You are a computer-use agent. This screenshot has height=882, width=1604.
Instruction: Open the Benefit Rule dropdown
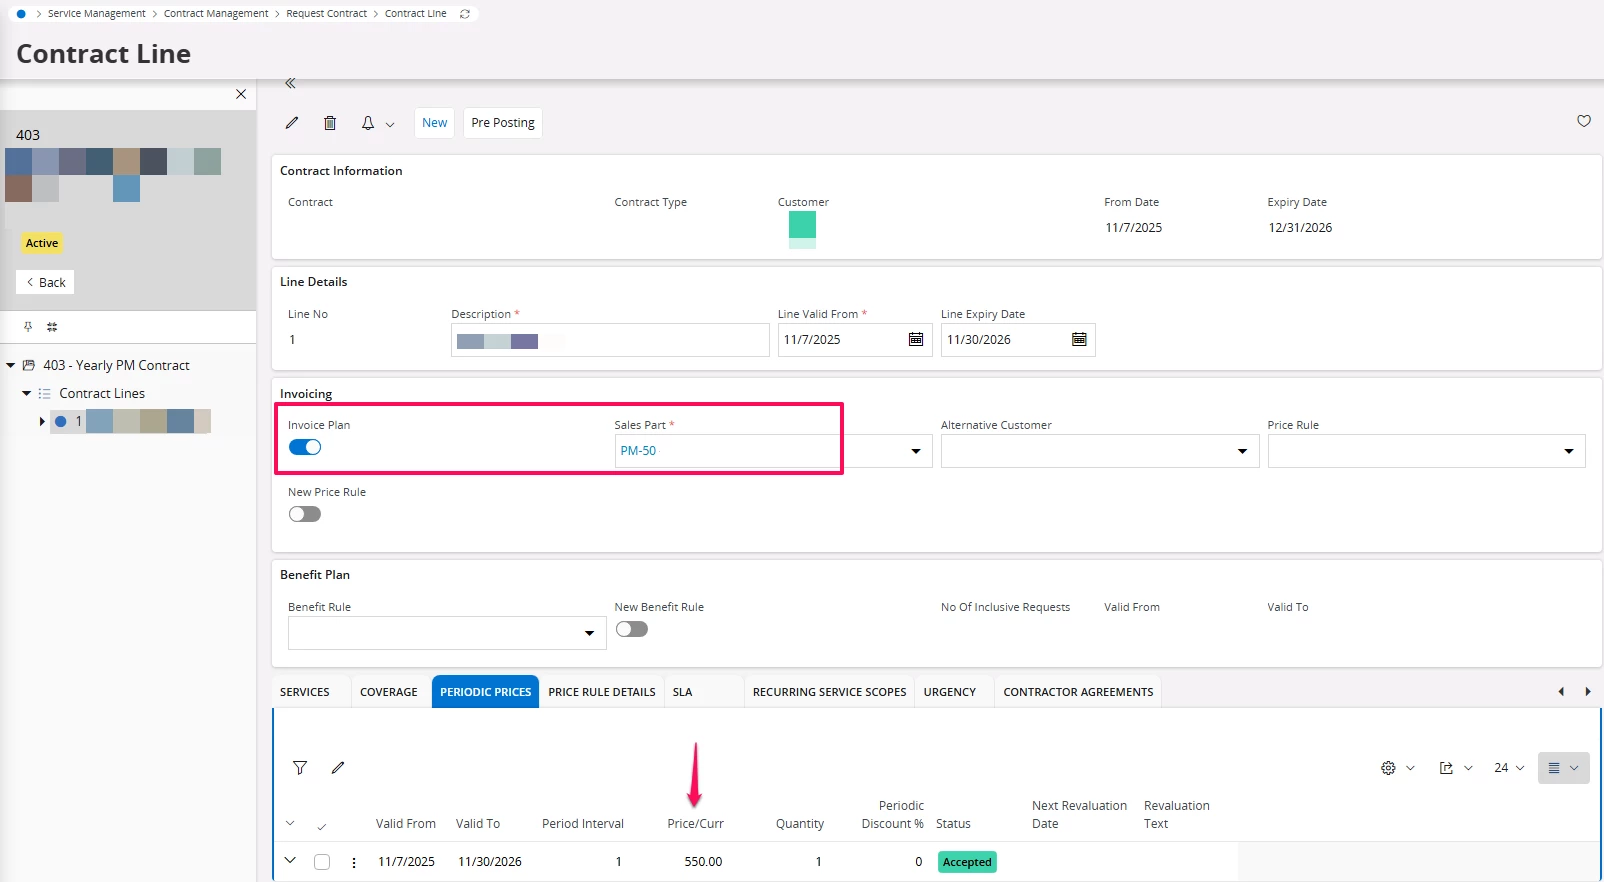(589, 633)
